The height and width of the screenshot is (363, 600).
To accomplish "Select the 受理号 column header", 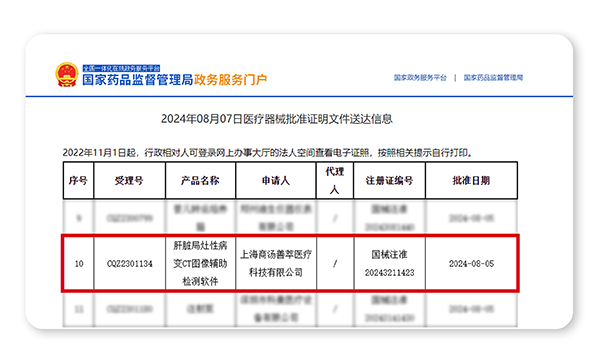I will [x=129, y=181].
